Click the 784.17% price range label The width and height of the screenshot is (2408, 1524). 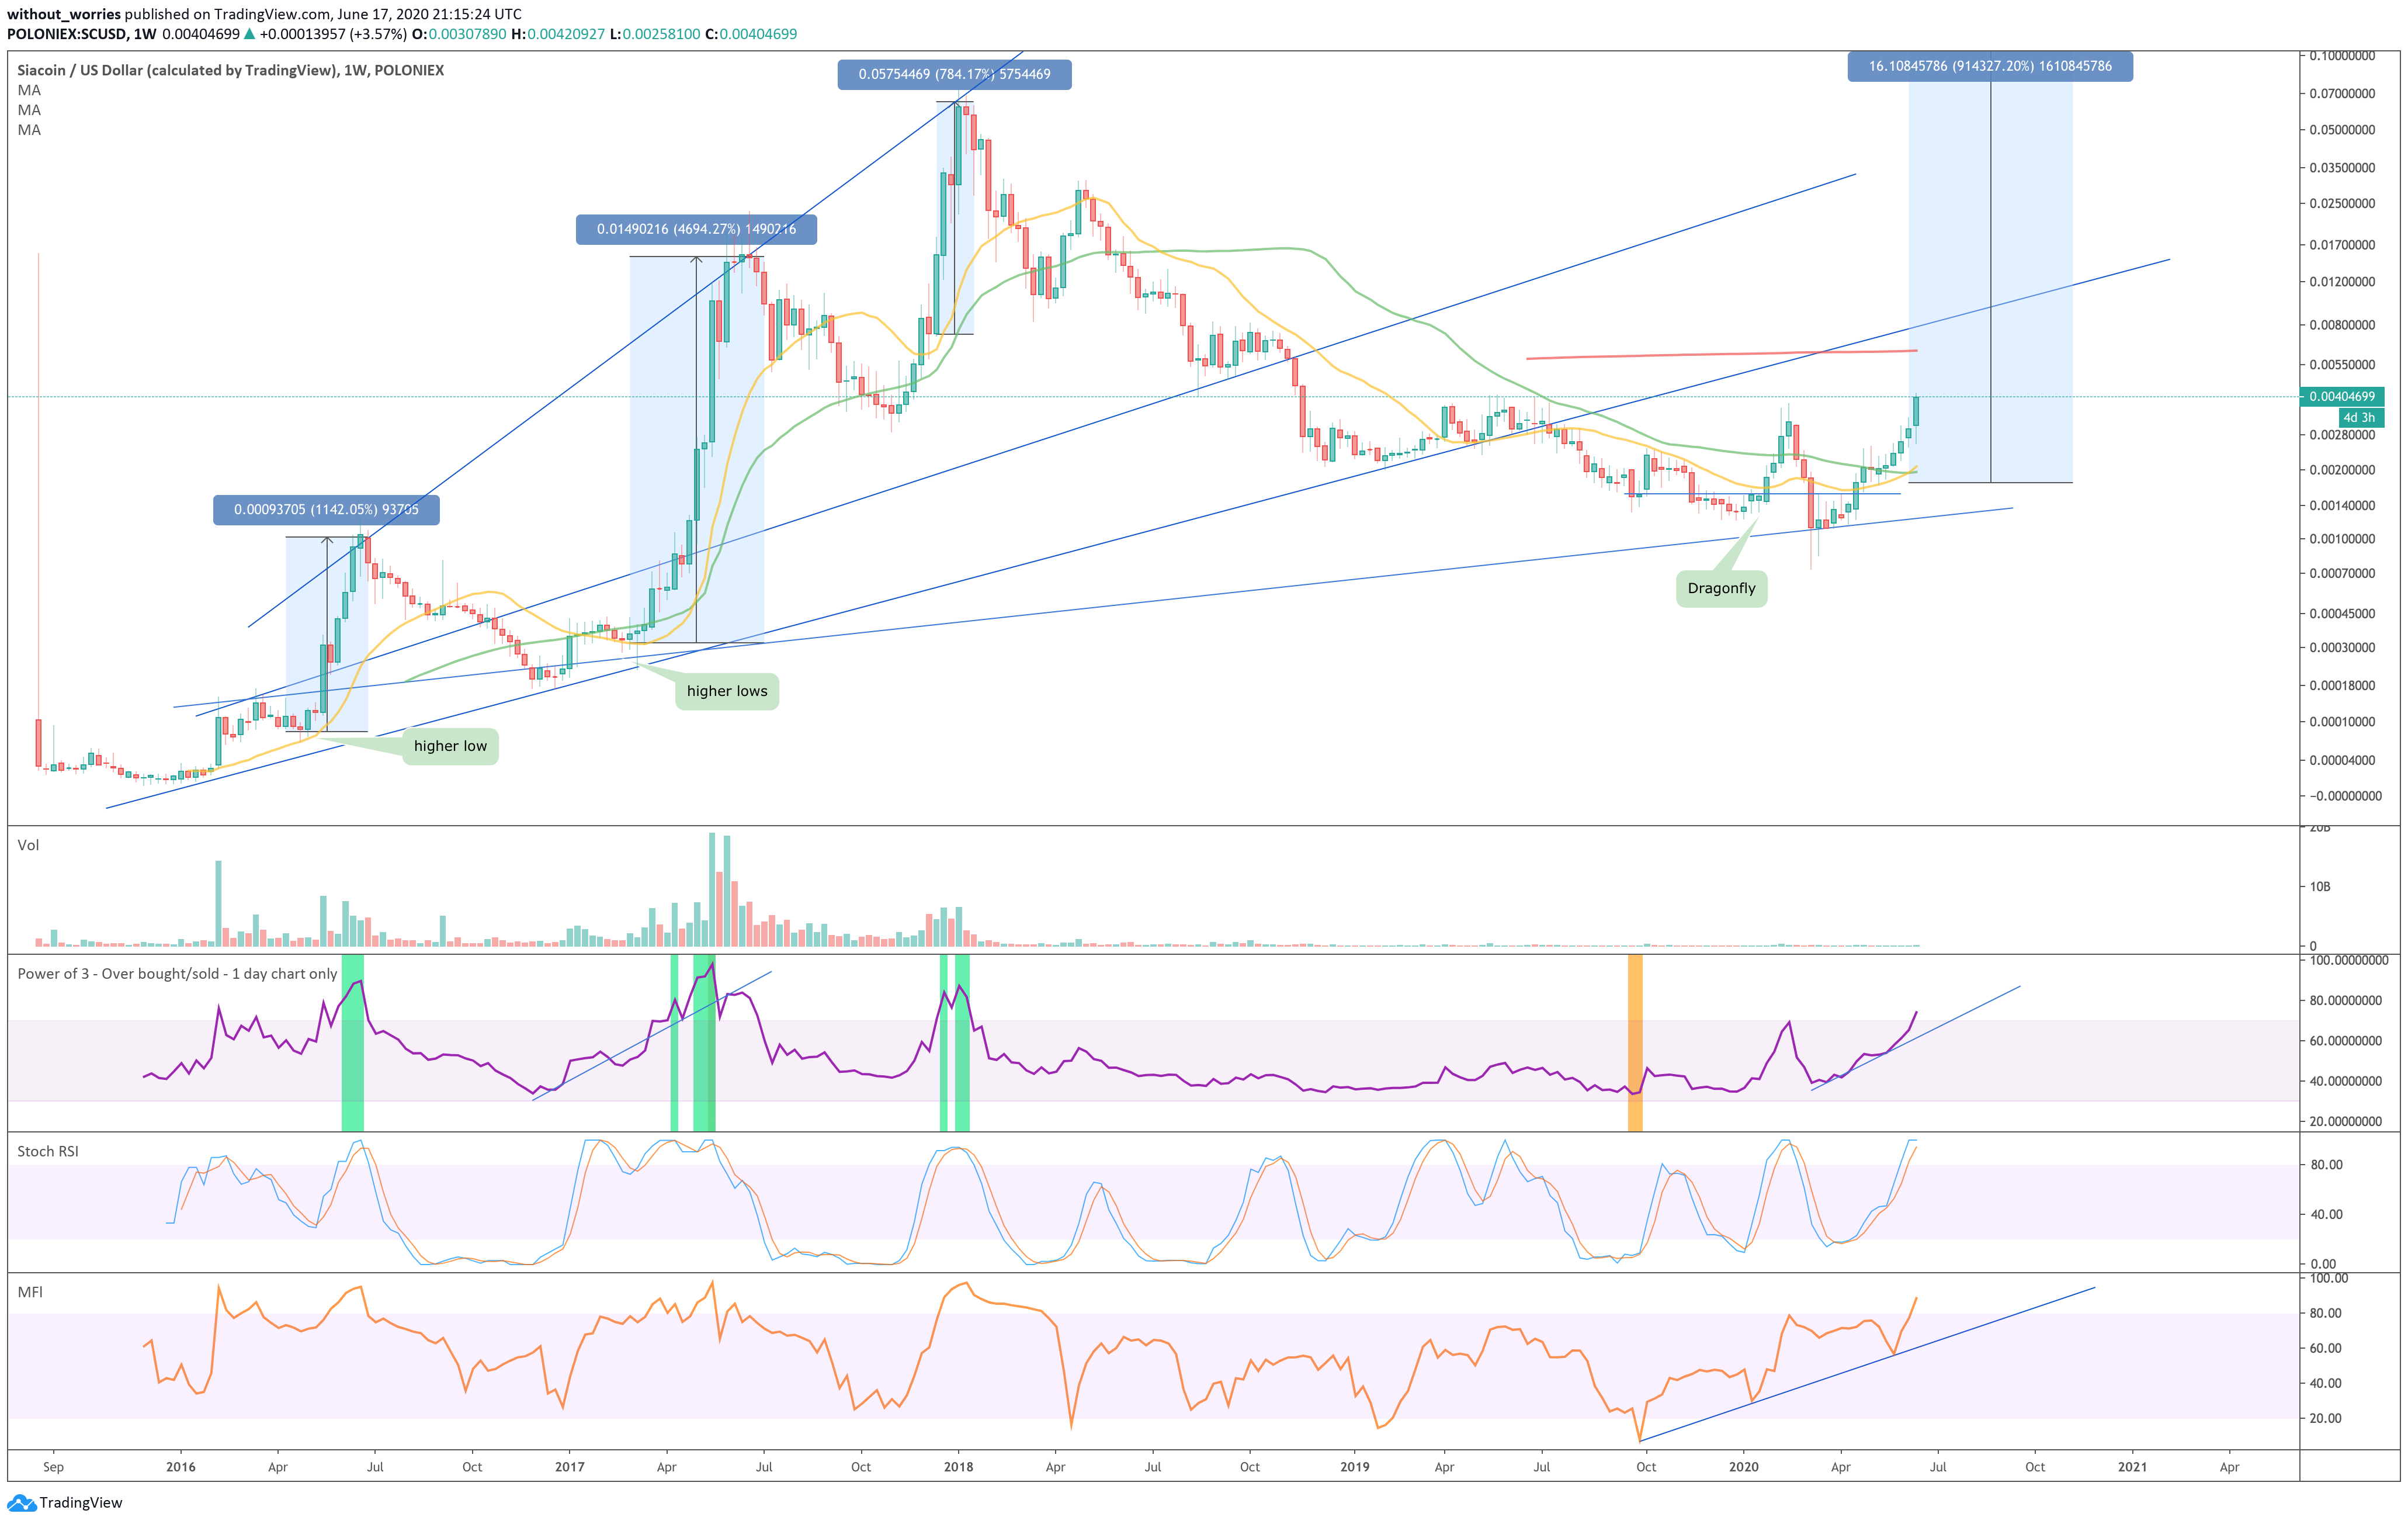(954, 74)
